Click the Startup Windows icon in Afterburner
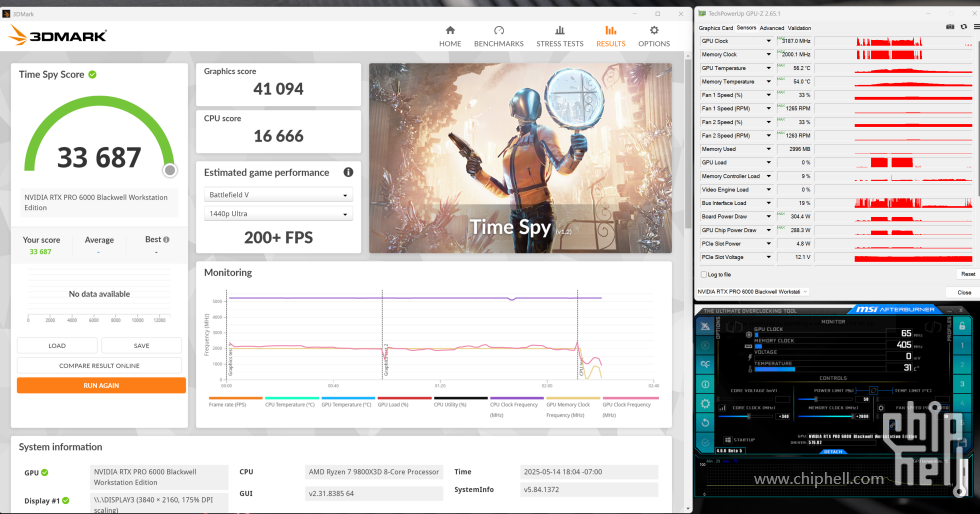The width and height of the screenshot is (980, 514). 728,440
